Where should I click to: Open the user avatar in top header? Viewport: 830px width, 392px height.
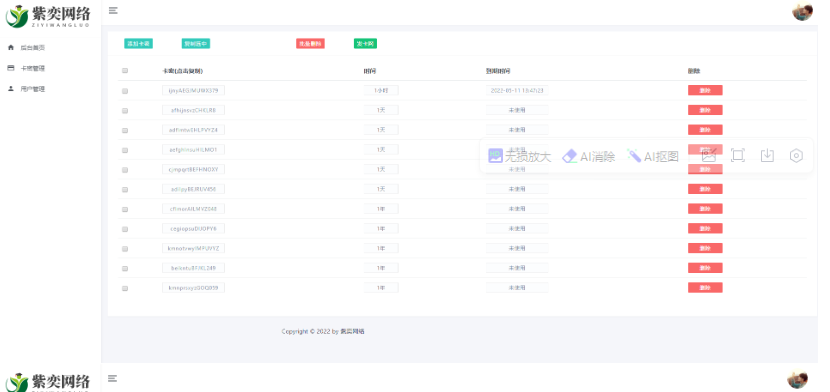point(802,11)
